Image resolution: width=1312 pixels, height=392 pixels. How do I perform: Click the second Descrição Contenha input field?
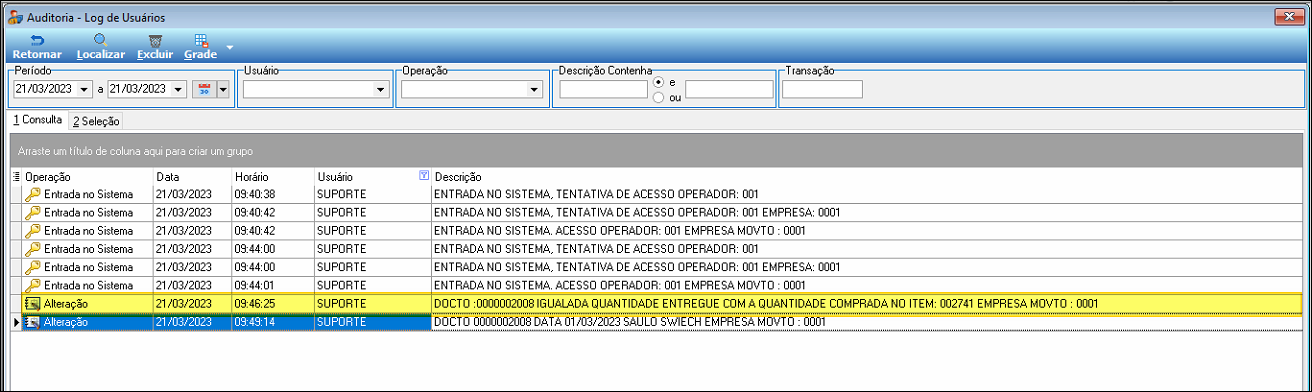[729, 89]
